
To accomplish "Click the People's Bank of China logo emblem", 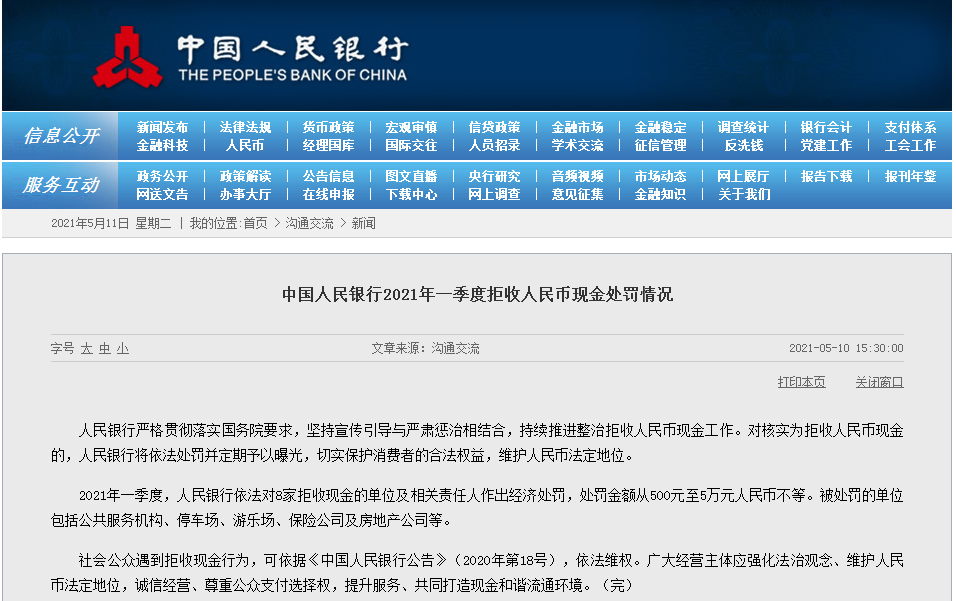I will 127,57.
